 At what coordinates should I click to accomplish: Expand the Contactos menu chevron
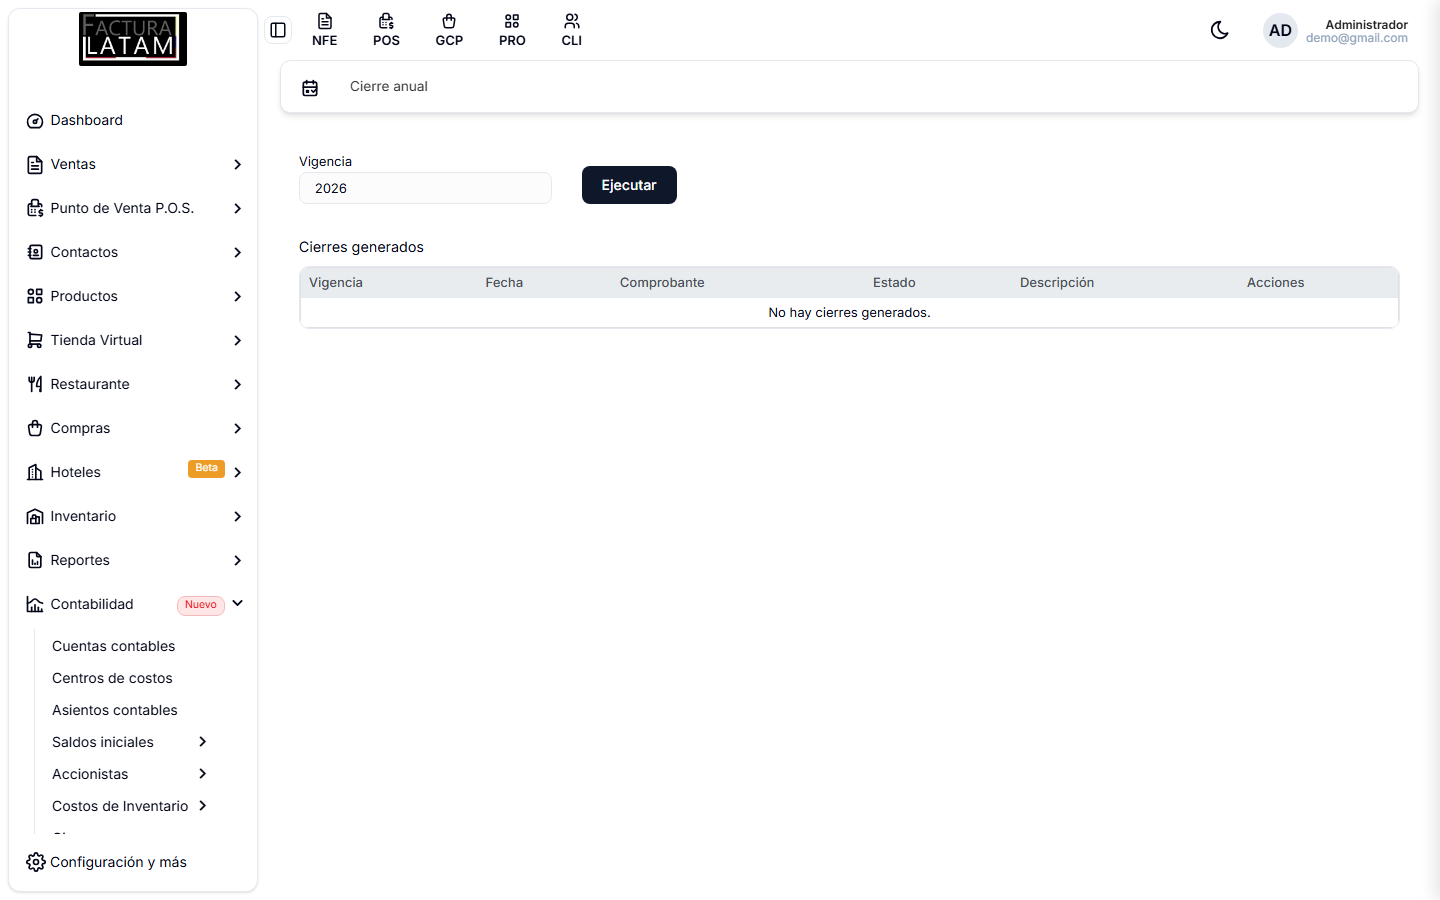[x=237, y=252]
